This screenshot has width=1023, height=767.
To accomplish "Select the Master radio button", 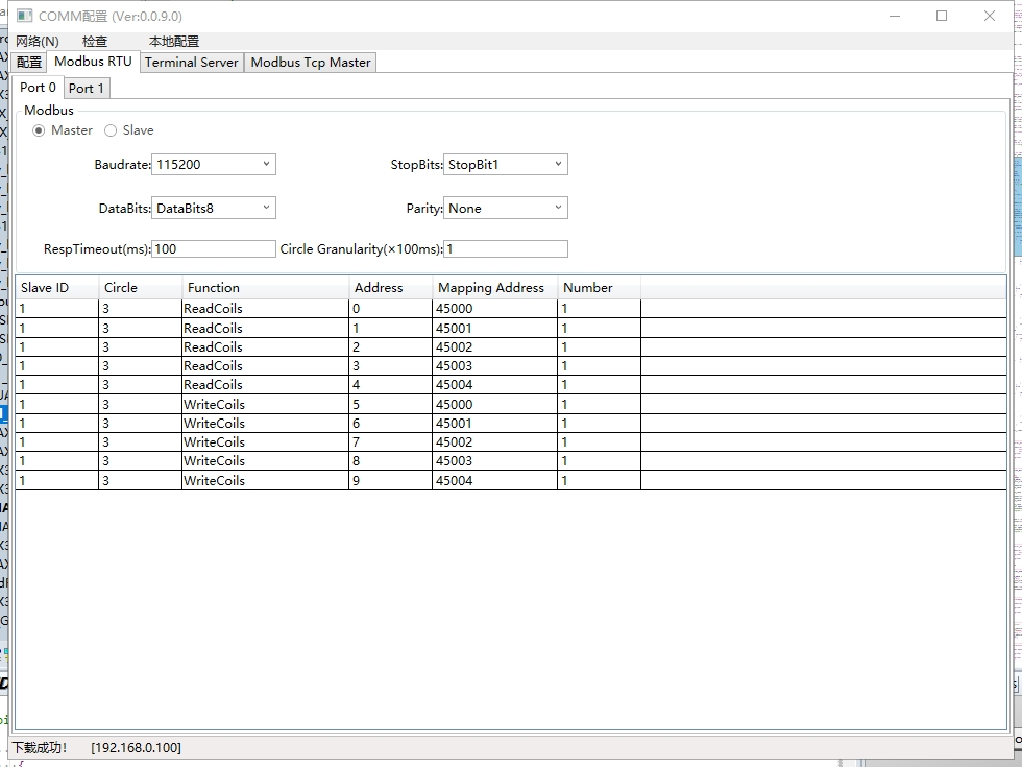I will click(x=39, y=131).
